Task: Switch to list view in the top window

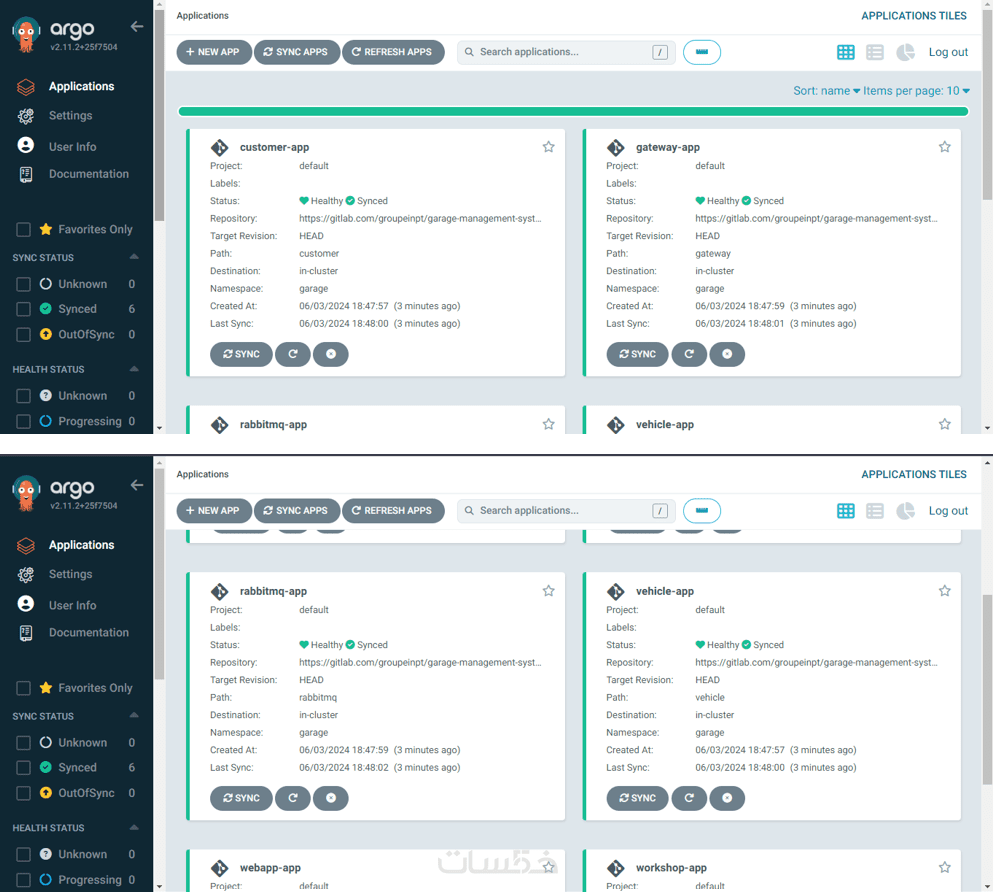Action: 874,52
